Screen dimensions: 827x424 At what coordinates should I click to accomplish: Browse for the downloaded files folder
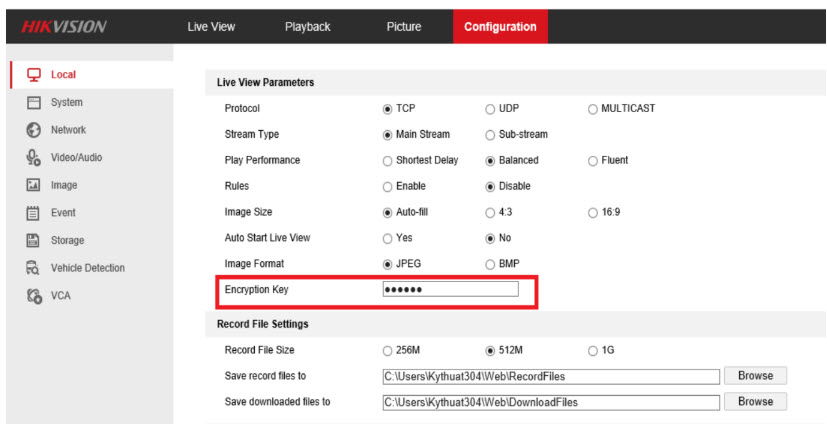[755, 402]
